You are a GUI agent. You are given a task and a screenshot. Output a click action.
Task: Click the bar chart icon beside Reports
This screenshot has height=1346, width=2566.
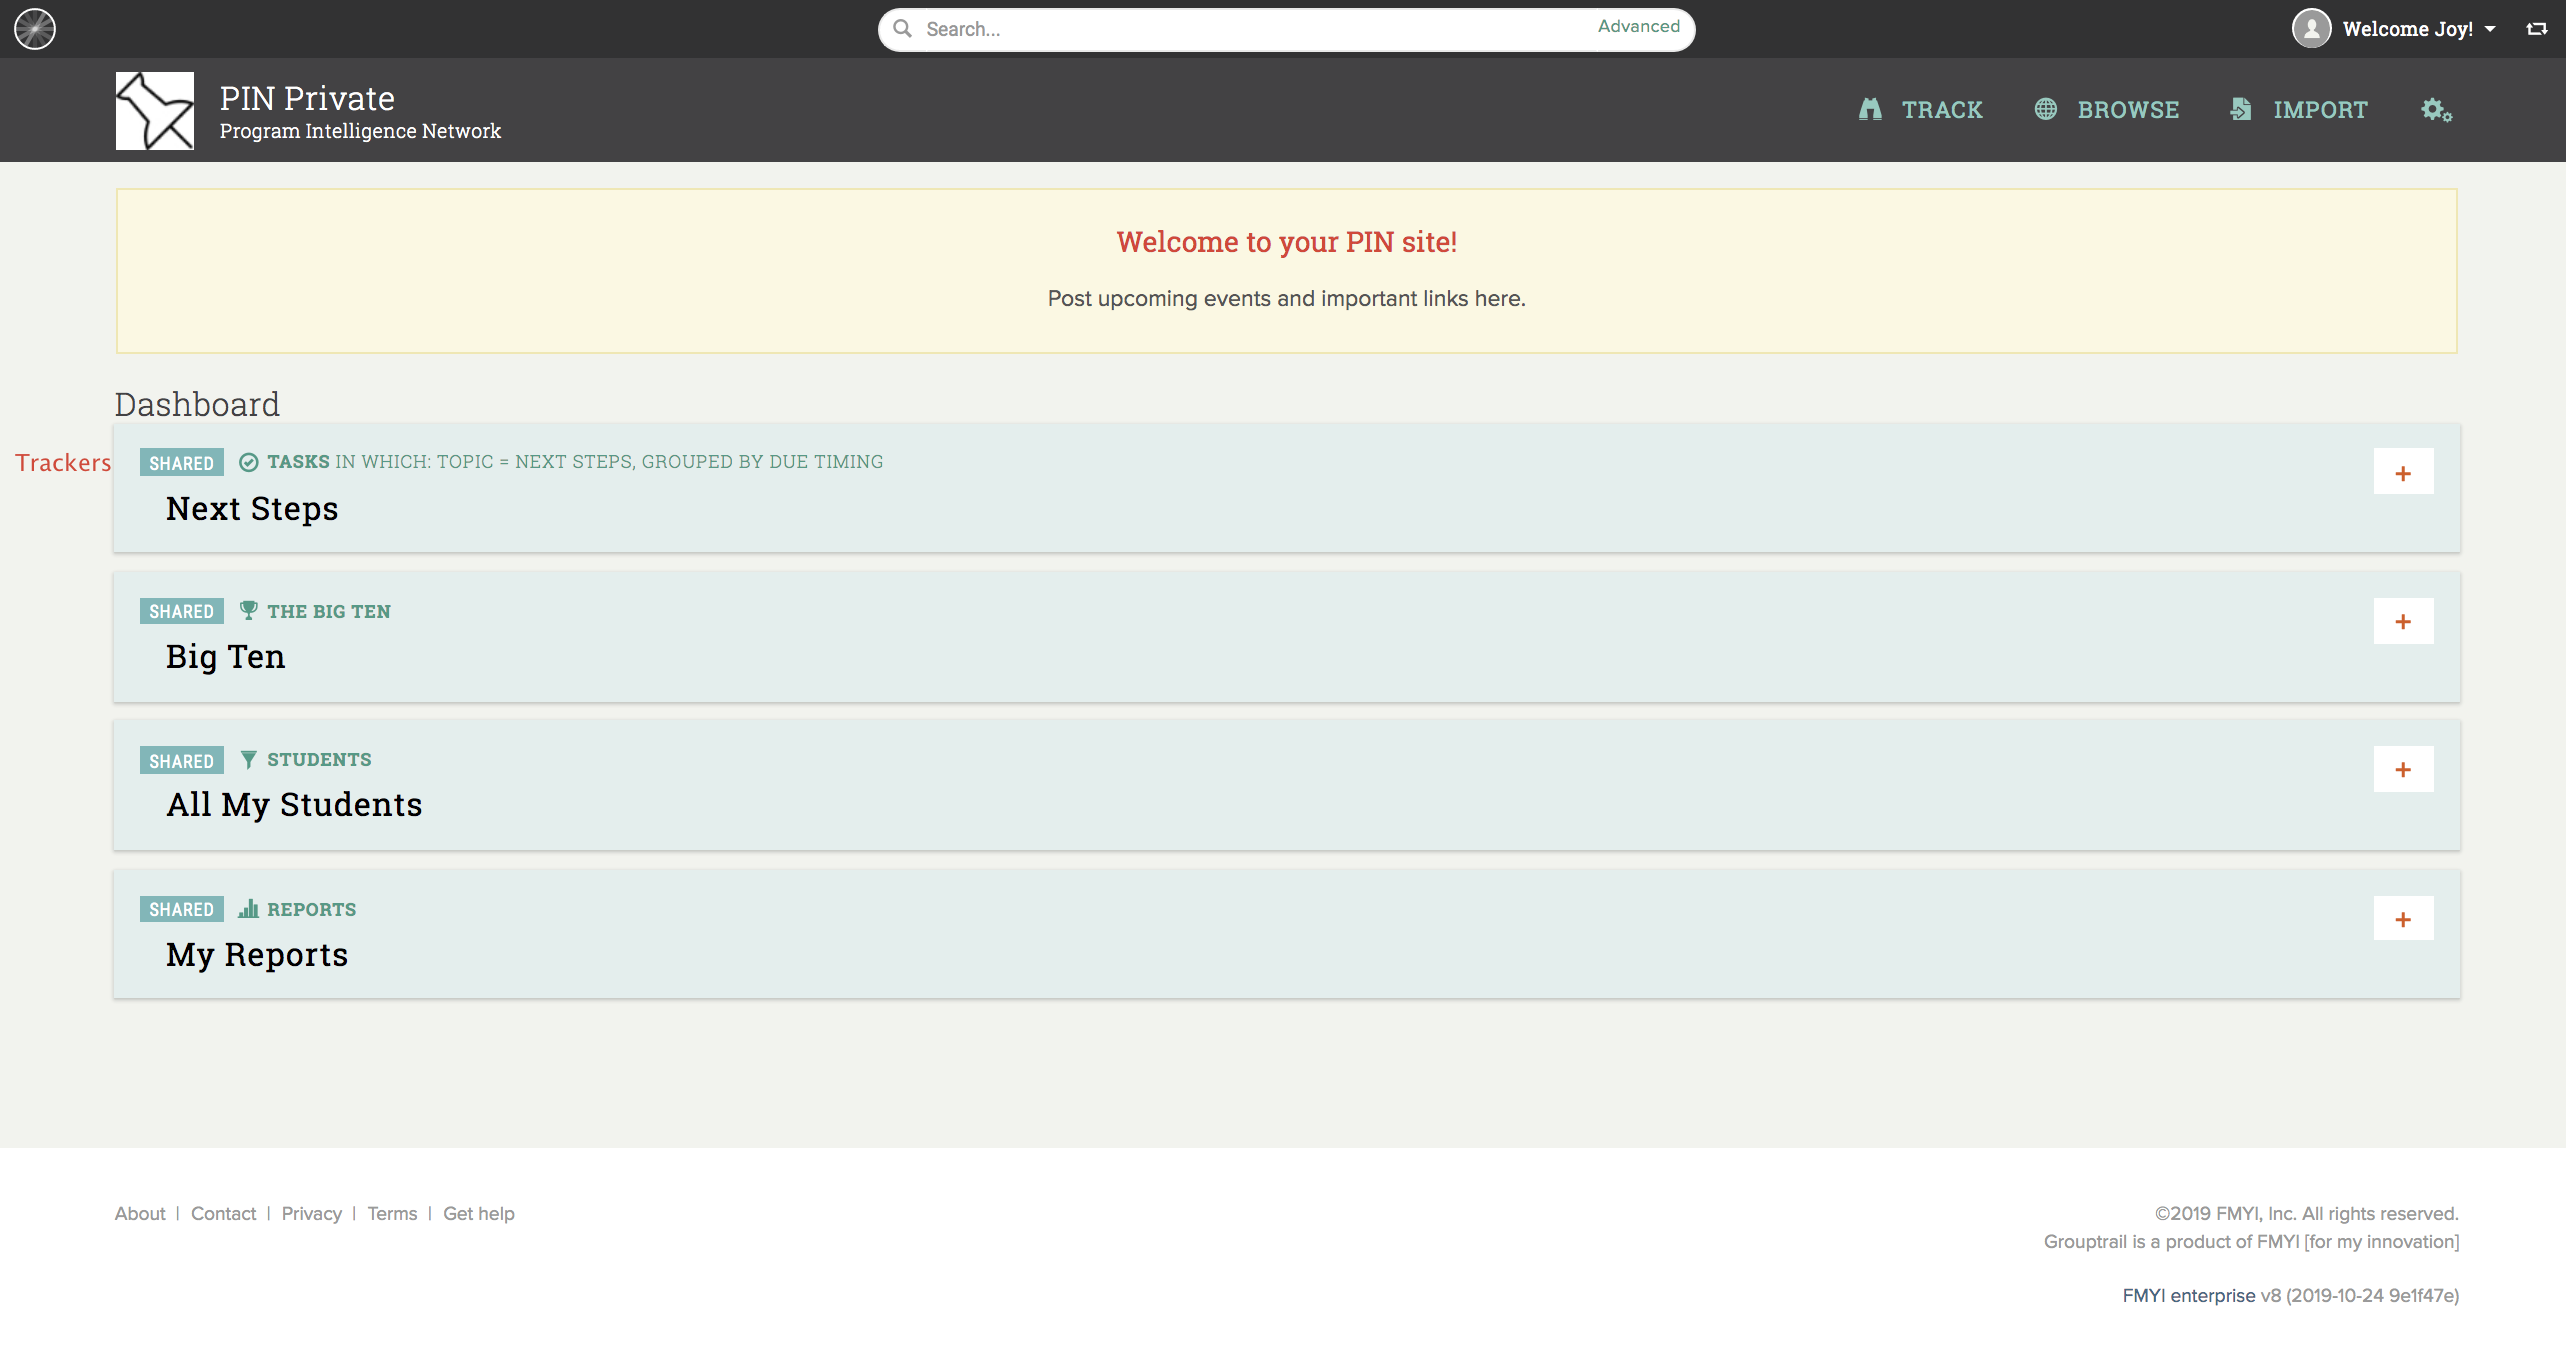coord(249,909)
